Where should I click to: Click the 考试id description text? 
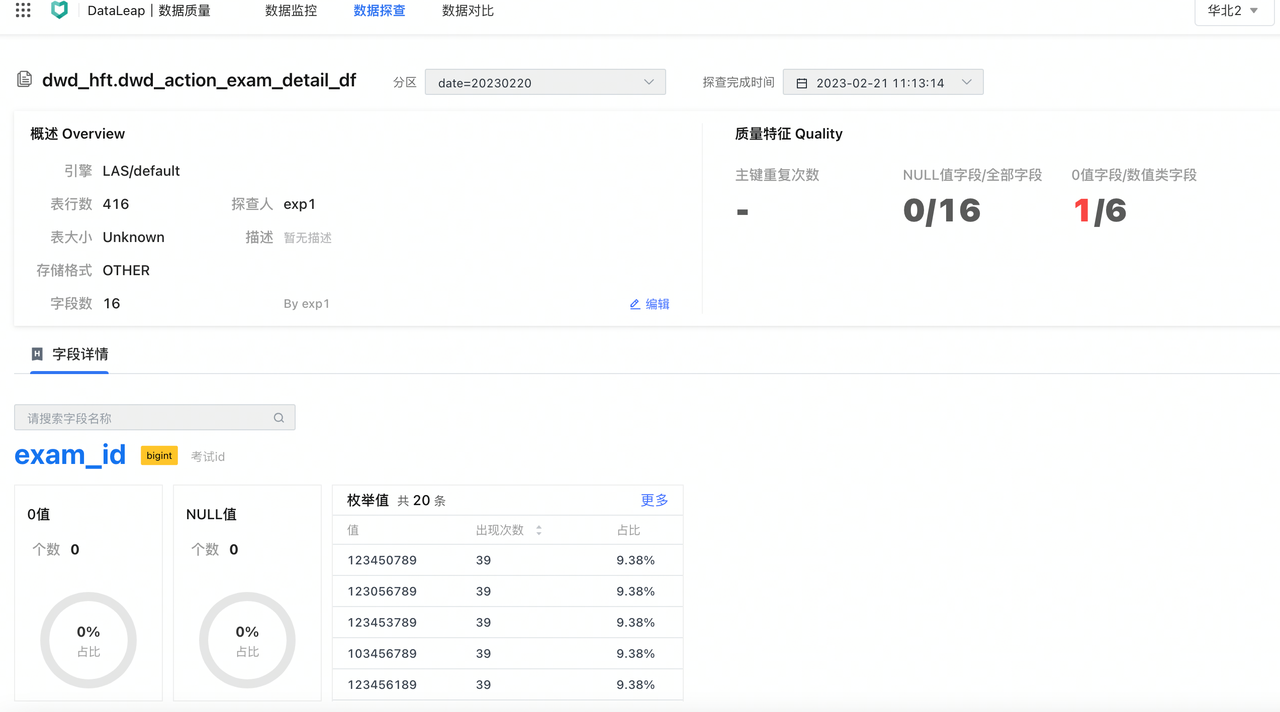208,457
